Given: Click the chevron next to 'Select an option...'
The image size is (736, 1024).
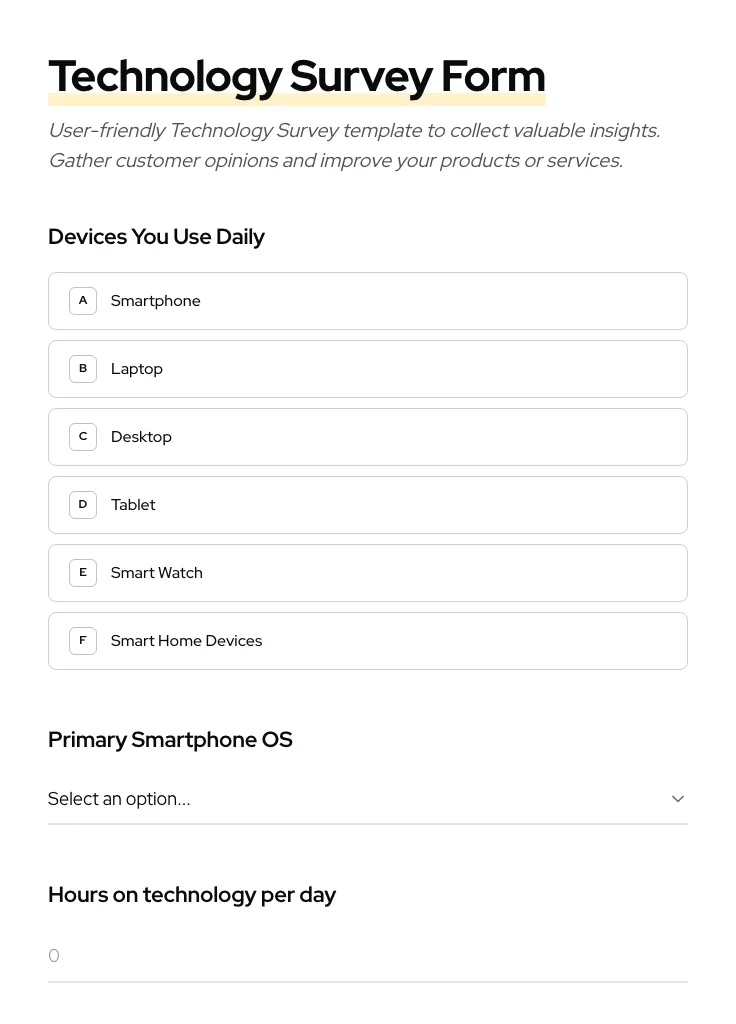Looking at the screenshot, I should pyautogui.click(x=678, y=799).
